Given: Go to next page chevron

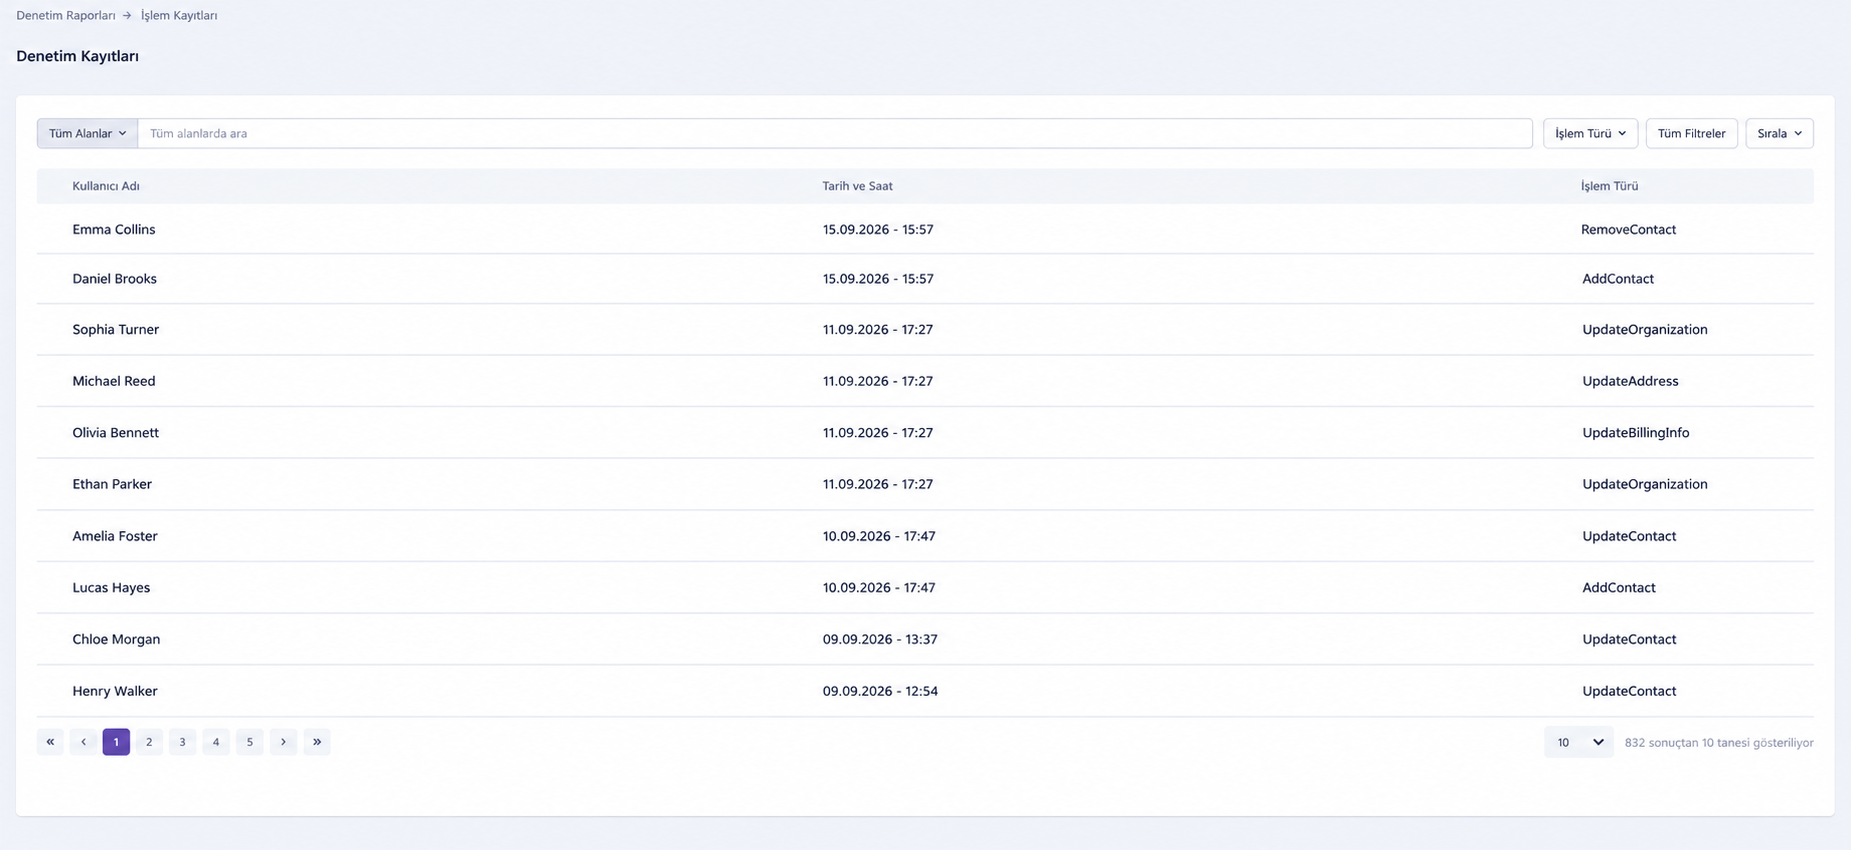Looking at the screenshot, I should (283, 742).
